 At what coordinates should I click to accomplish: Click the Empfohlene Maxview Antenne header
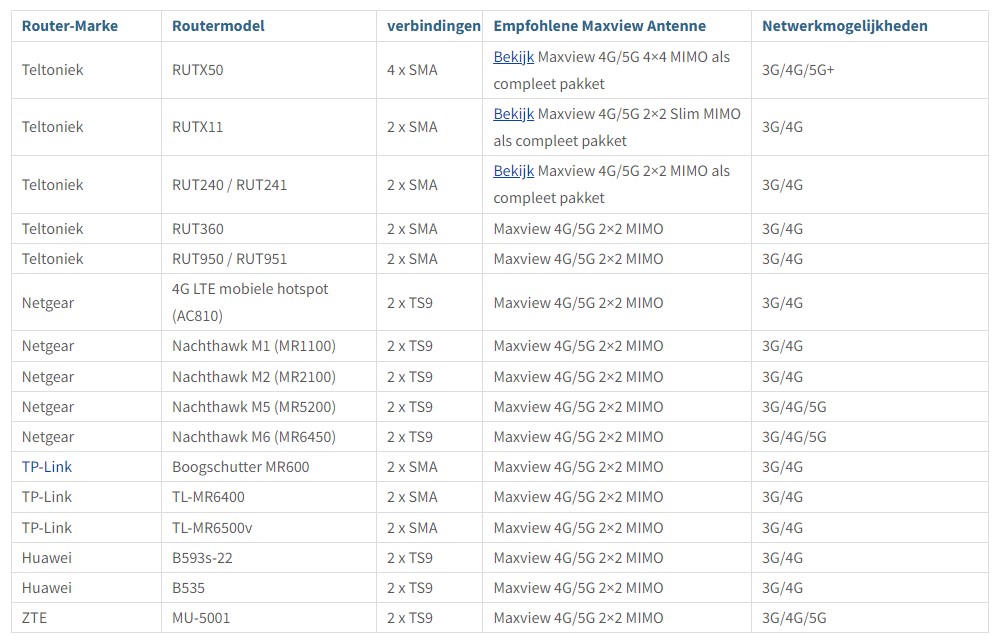coord(599,26)
